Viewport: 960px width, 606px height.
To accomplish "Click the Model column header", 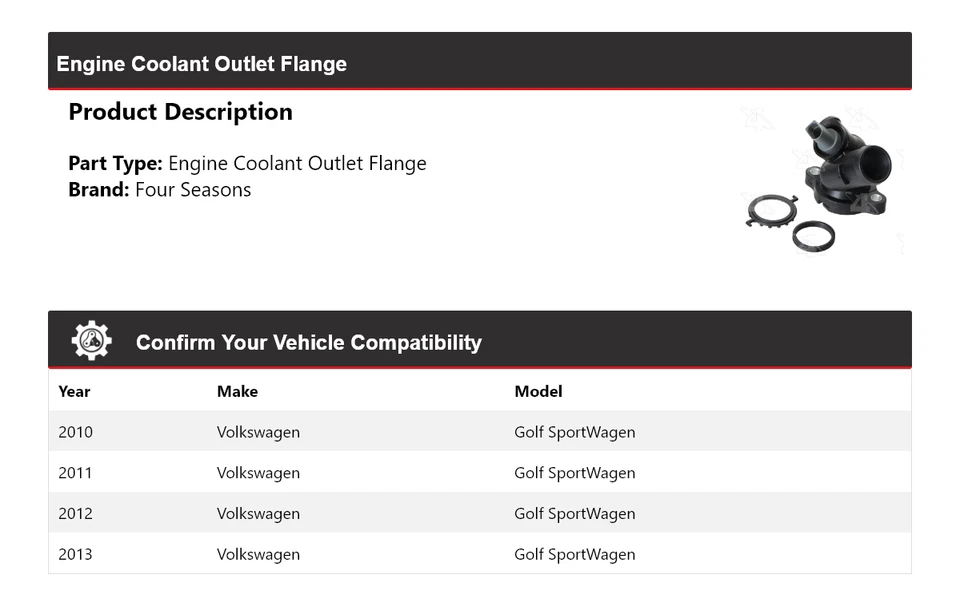I will click(x=538, y=391).
